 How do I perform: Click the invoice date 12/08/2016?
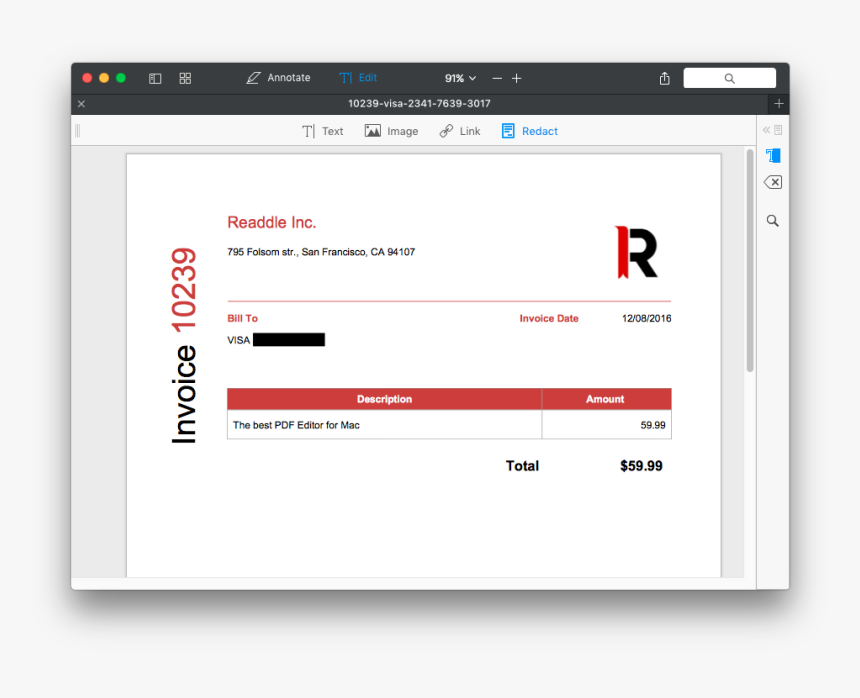[647, 319]
